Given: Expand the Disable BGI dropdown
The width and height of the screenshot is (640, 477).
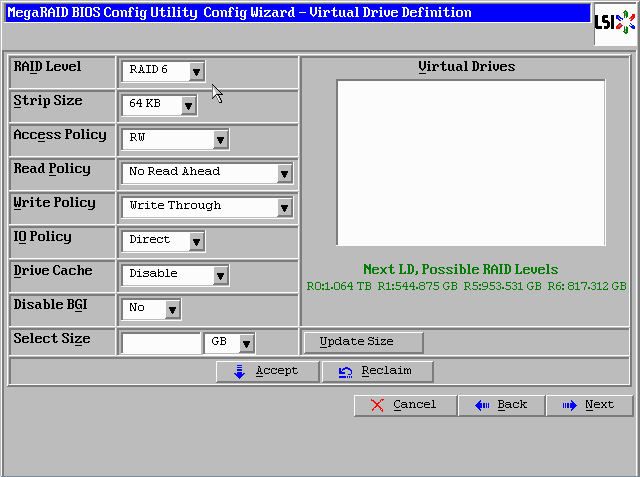Looking at the screenshot, I should (172, 309).
